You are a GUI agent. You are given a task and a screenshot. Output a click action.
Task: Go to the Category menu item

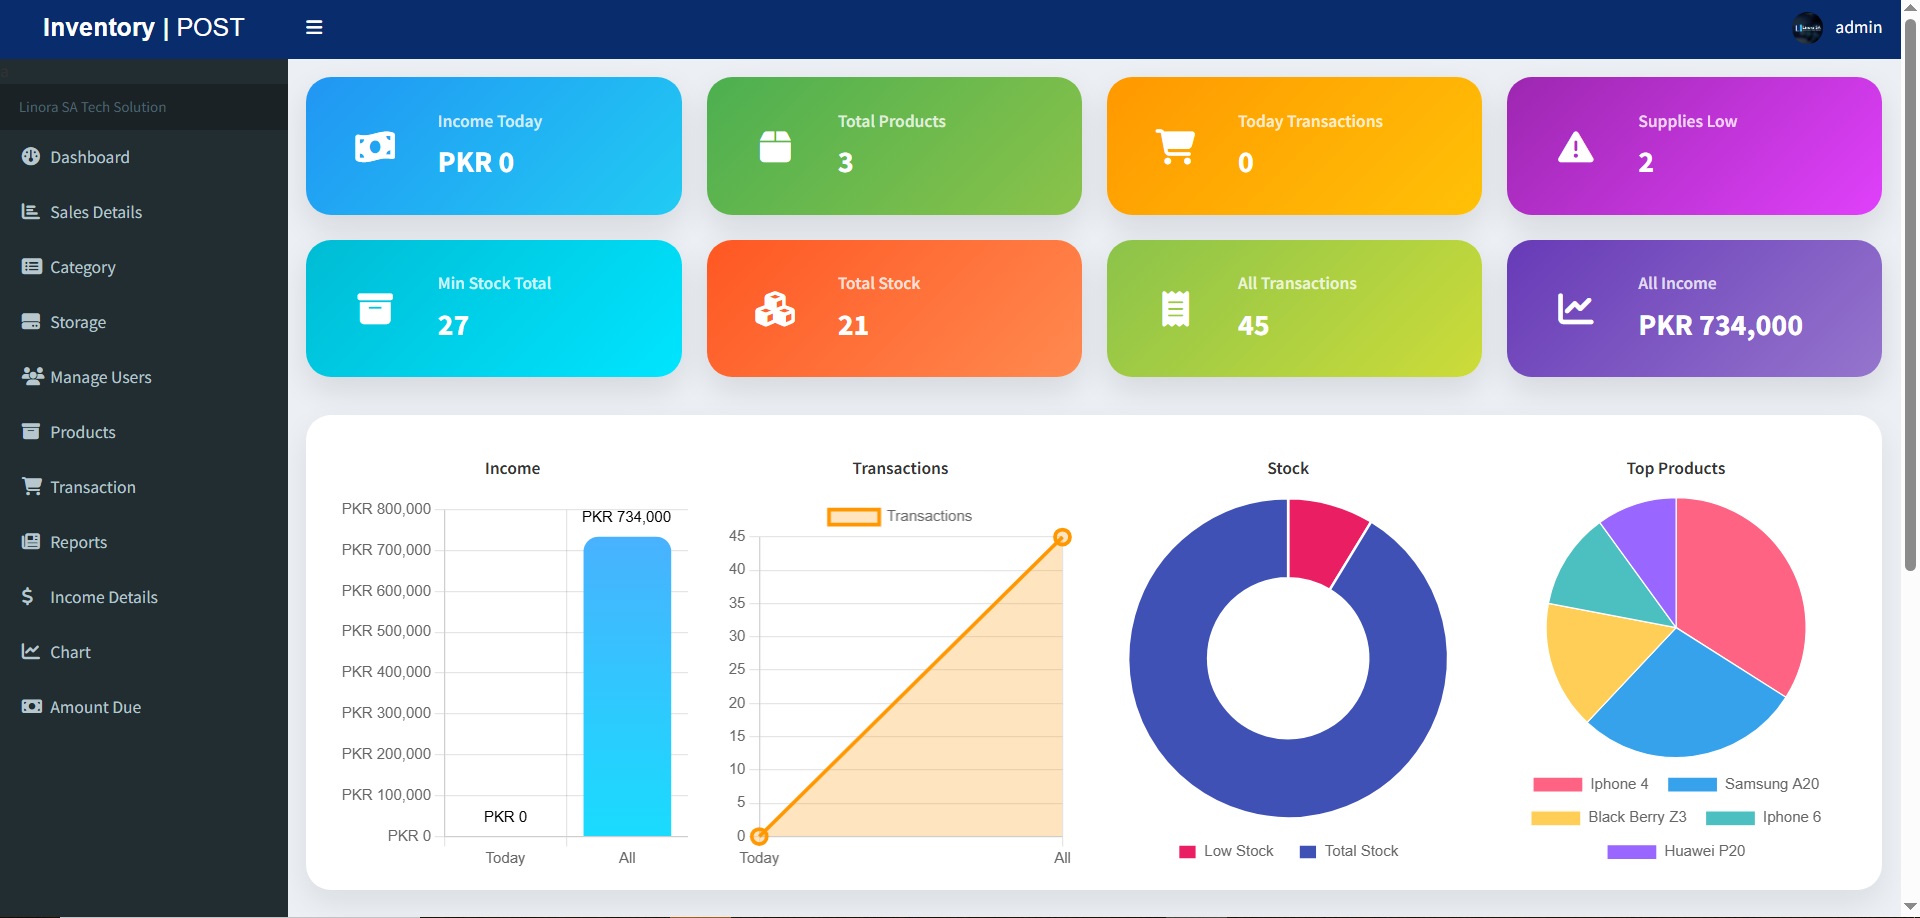tap(83, 267)
